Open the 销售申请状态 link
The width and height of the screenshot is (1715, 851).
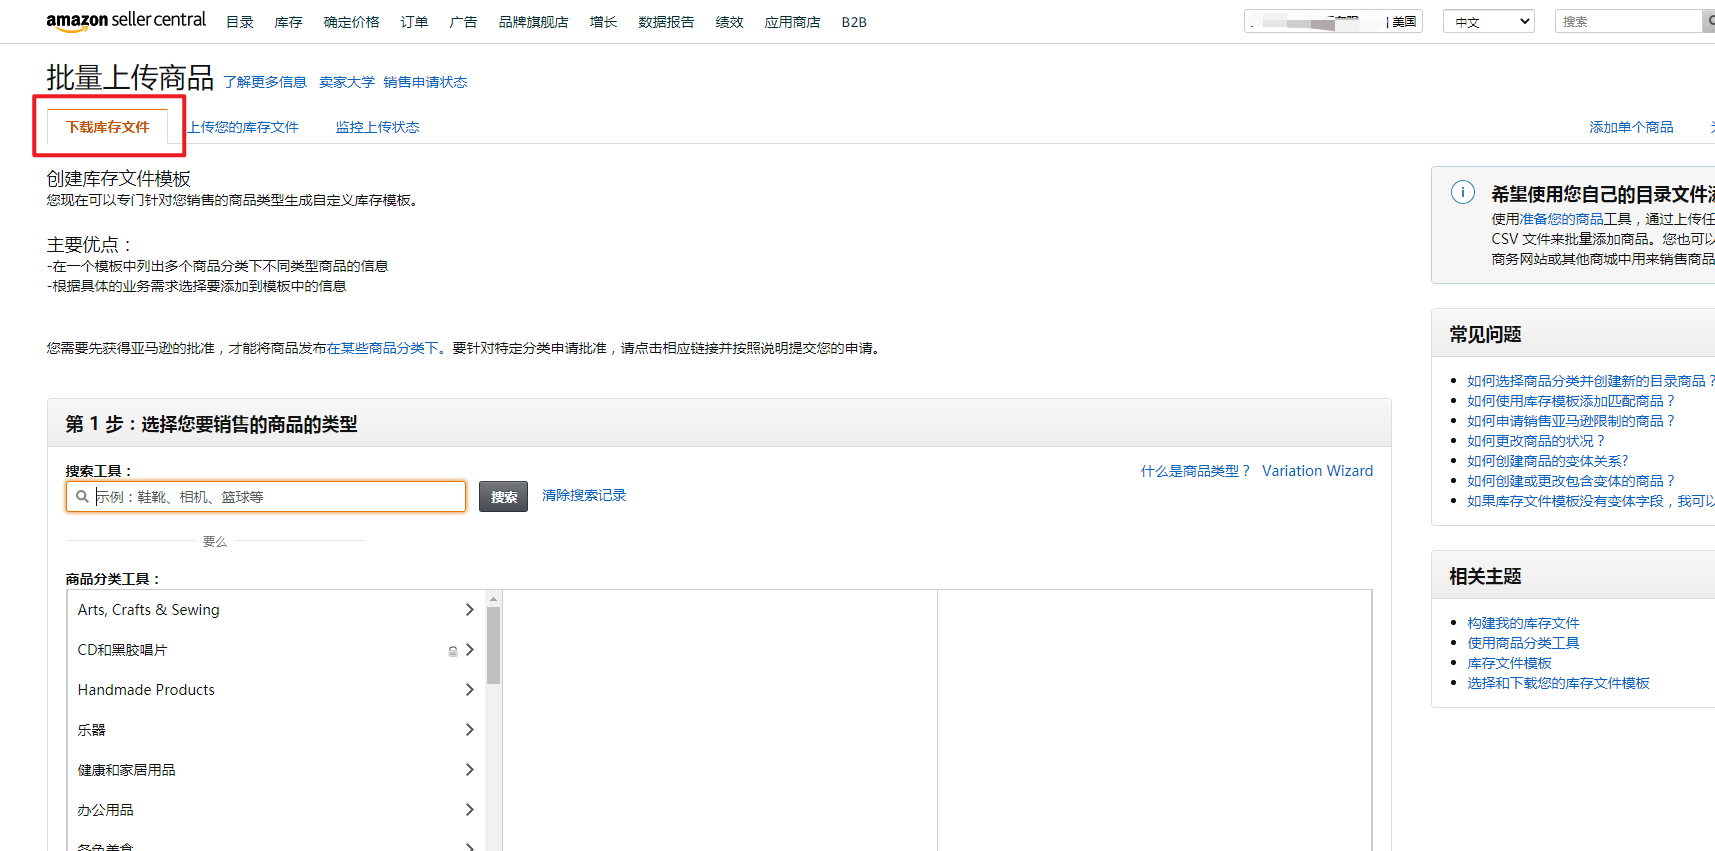click(425, 82)
